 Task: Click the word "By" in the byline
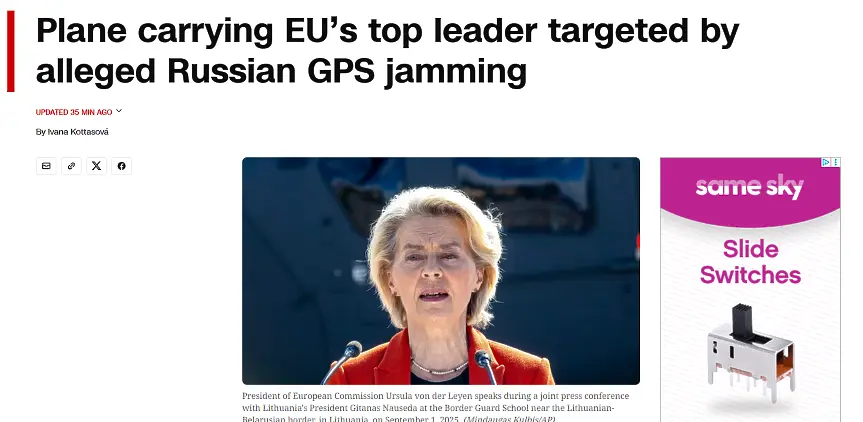point(41,132)
